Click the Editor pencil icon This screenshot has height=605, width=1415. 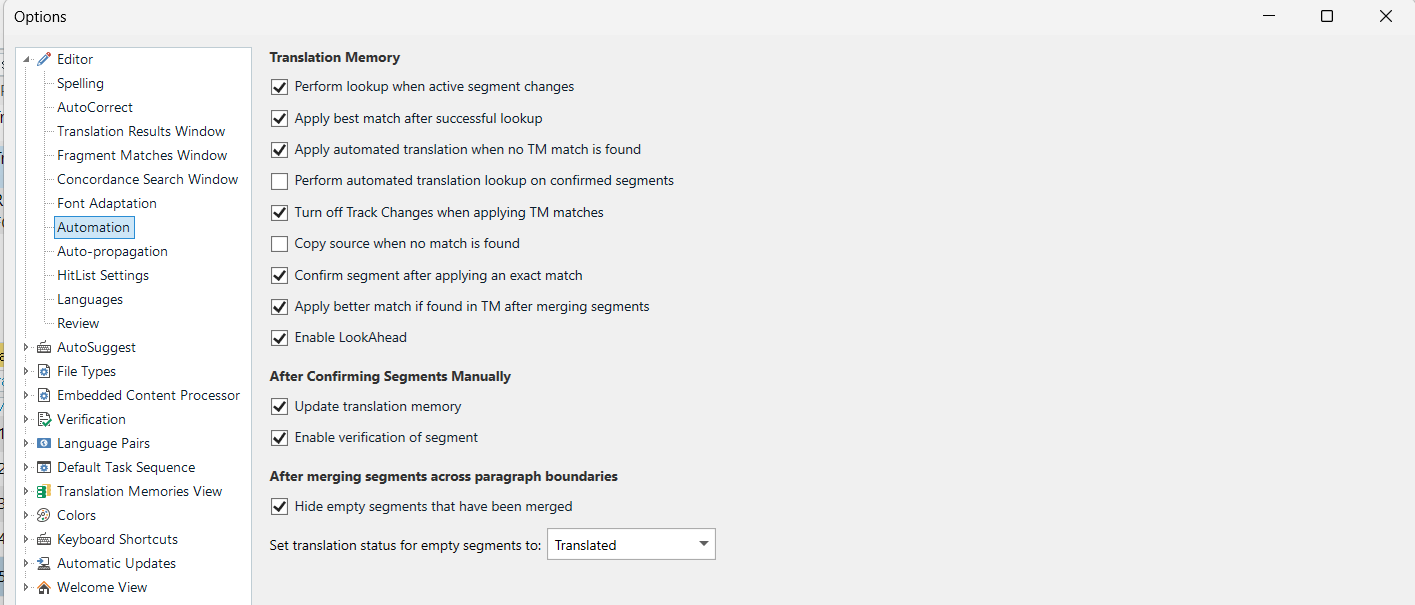click(x=44, y=59)
